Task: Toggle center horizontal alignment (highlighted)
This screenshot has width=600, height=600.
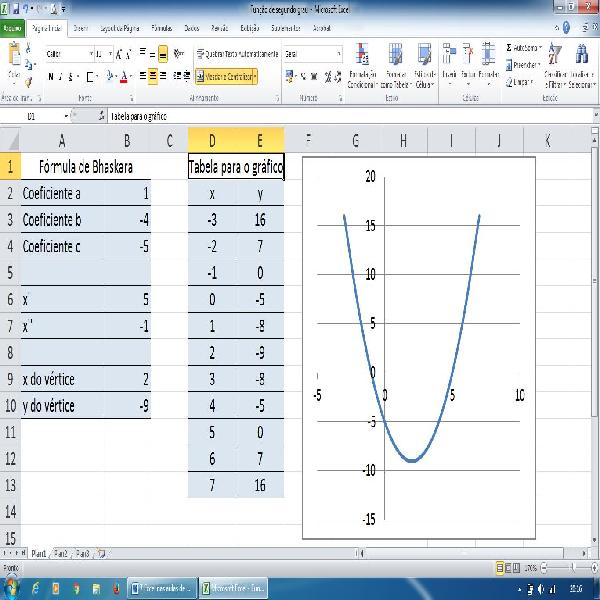Action: pos(153,77)
